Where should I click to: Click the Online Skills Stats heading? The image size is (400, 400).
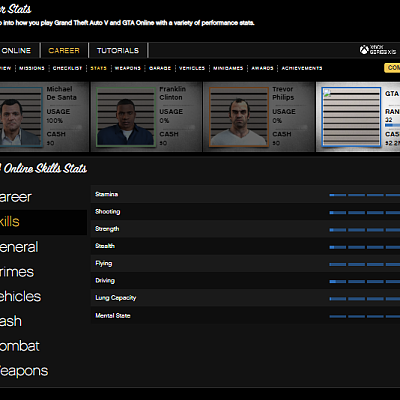click(44, 169)
